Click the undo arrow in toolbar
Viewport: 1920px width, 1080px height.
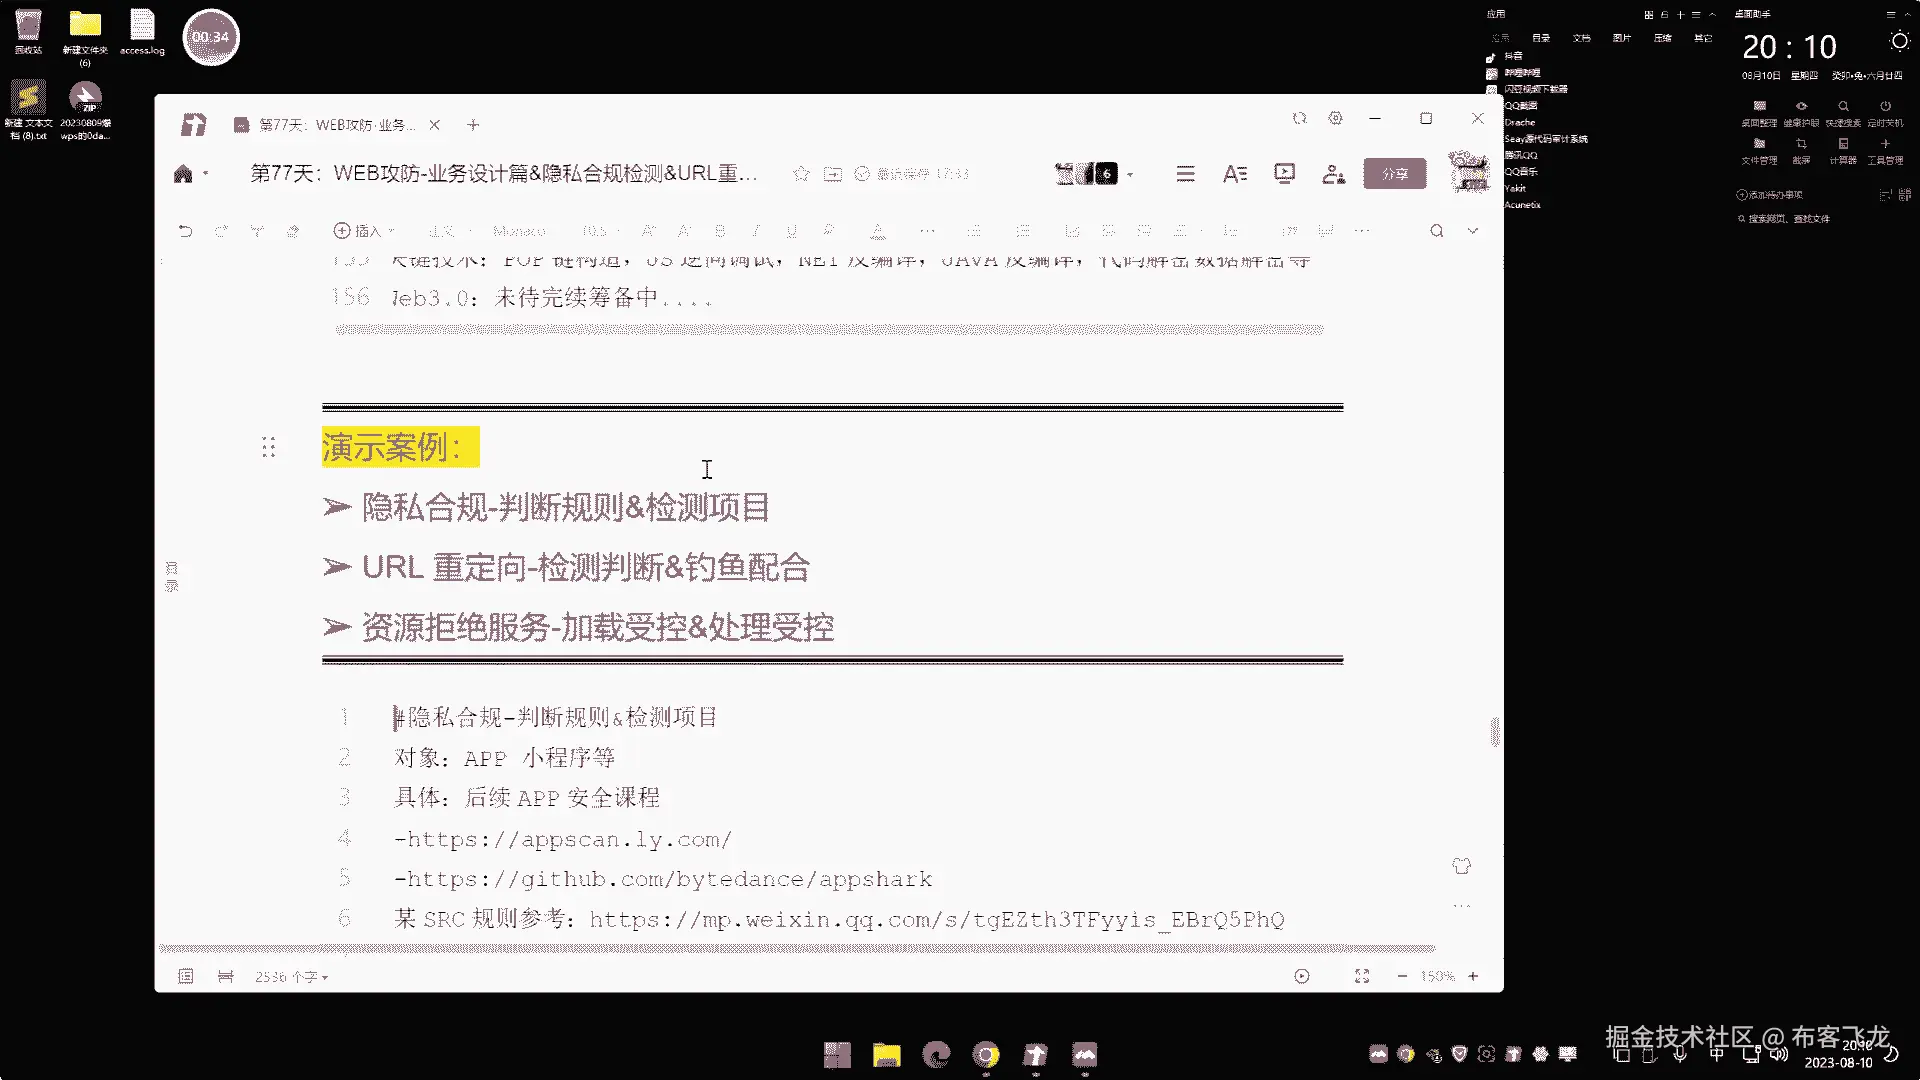click(x=185, y=231)
